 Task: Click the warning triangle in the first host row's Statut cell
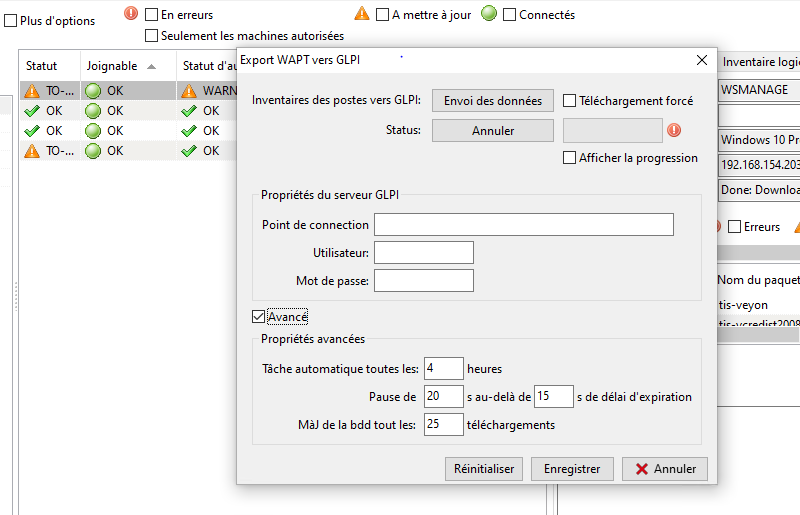pyautogui.click(x=32, y=91)
